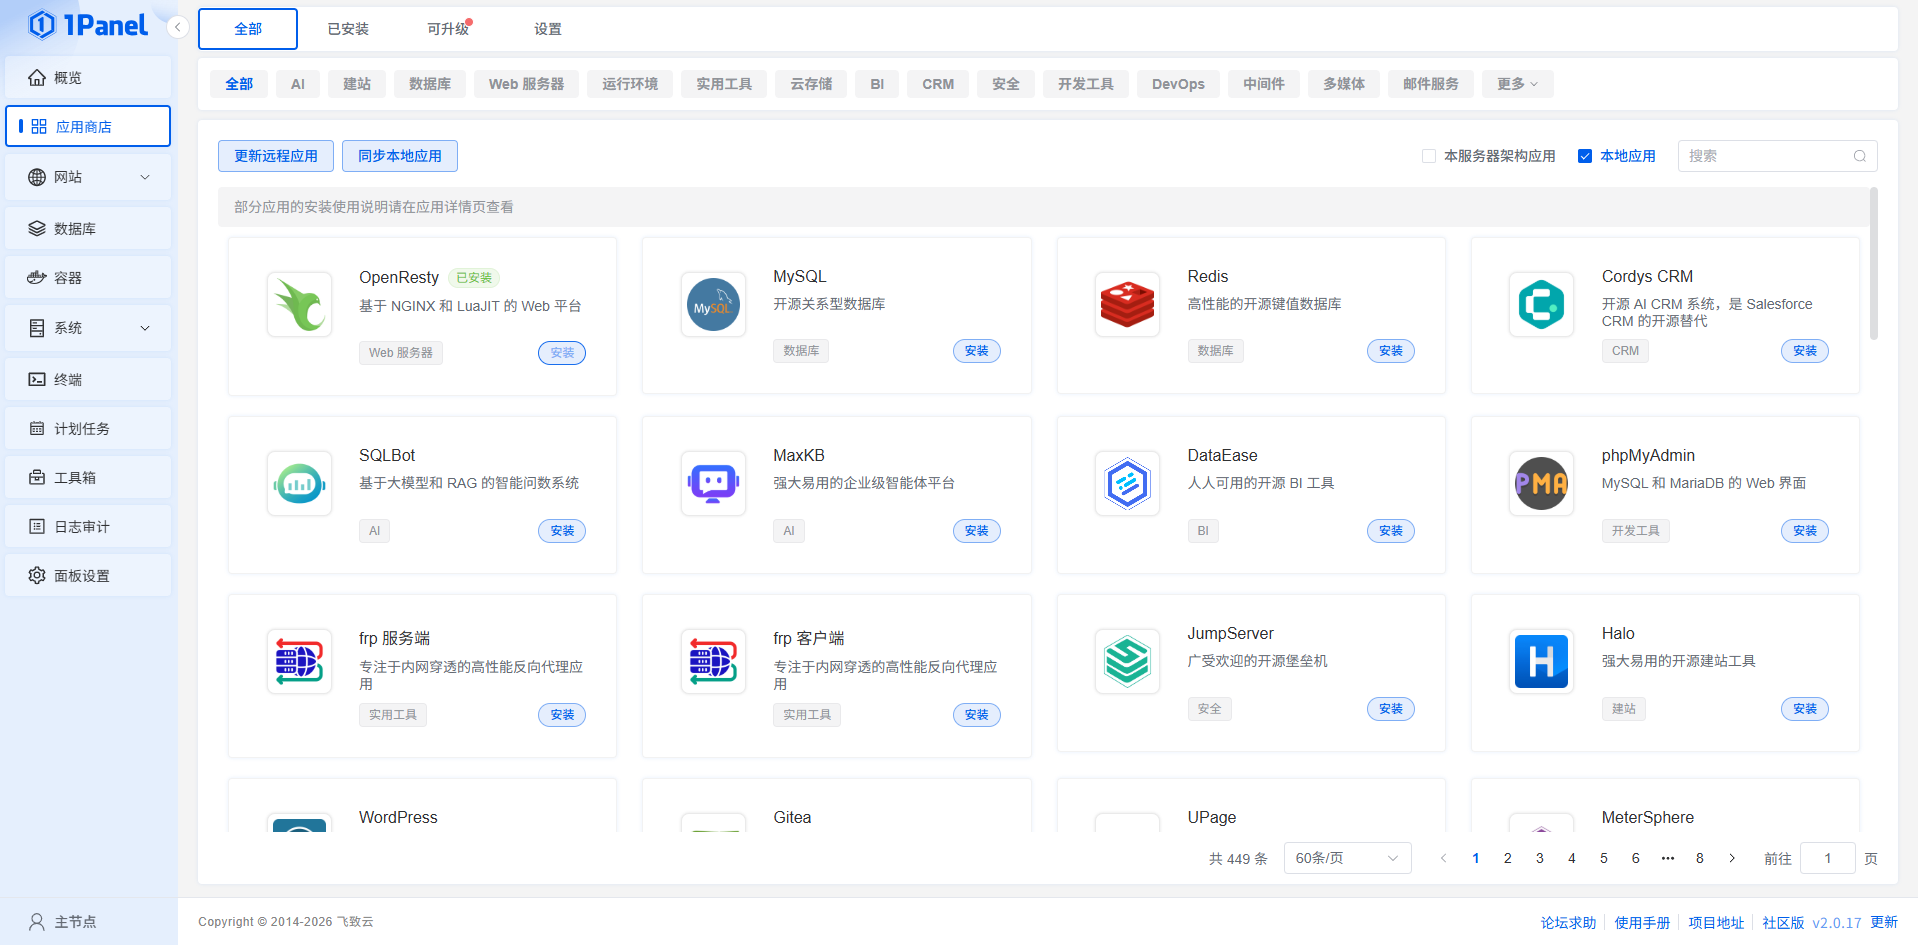The height and width of the screenshot is (945, 1918).
Task: Switch to the 可升级 tab
Action: (x=447, y=29)
